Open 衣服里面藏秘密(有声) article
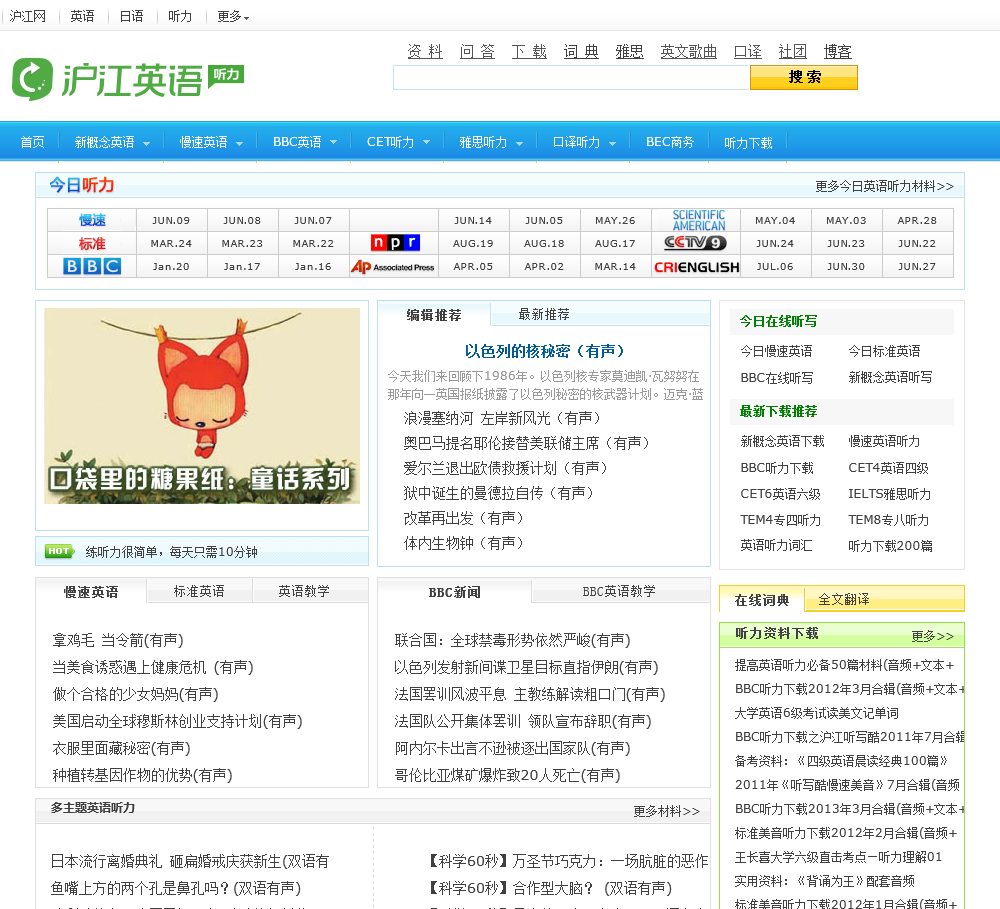1000x909 pixels. point(122,748)
